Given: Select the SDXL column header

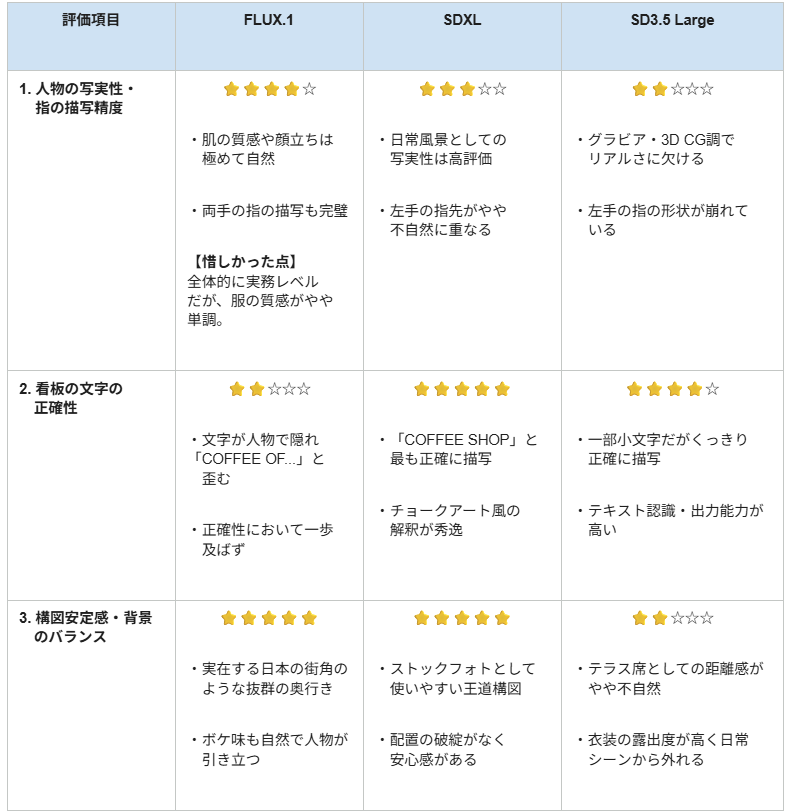Looking at the screenshot, I should pyautogui.click(x=462, y=20).
